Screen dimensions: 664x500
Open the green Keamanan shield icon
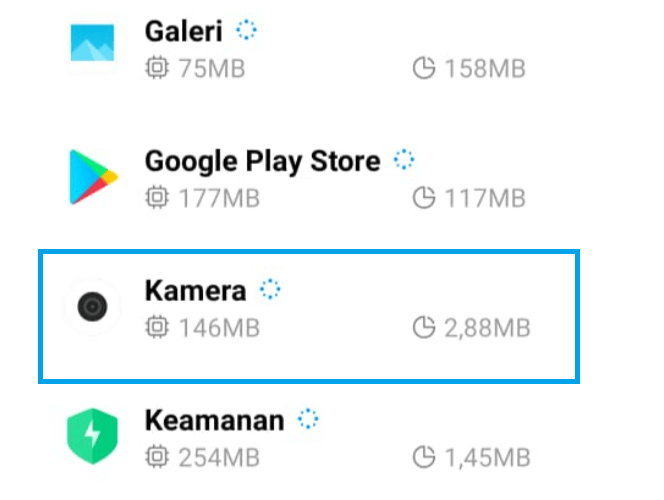click(92, 436)
